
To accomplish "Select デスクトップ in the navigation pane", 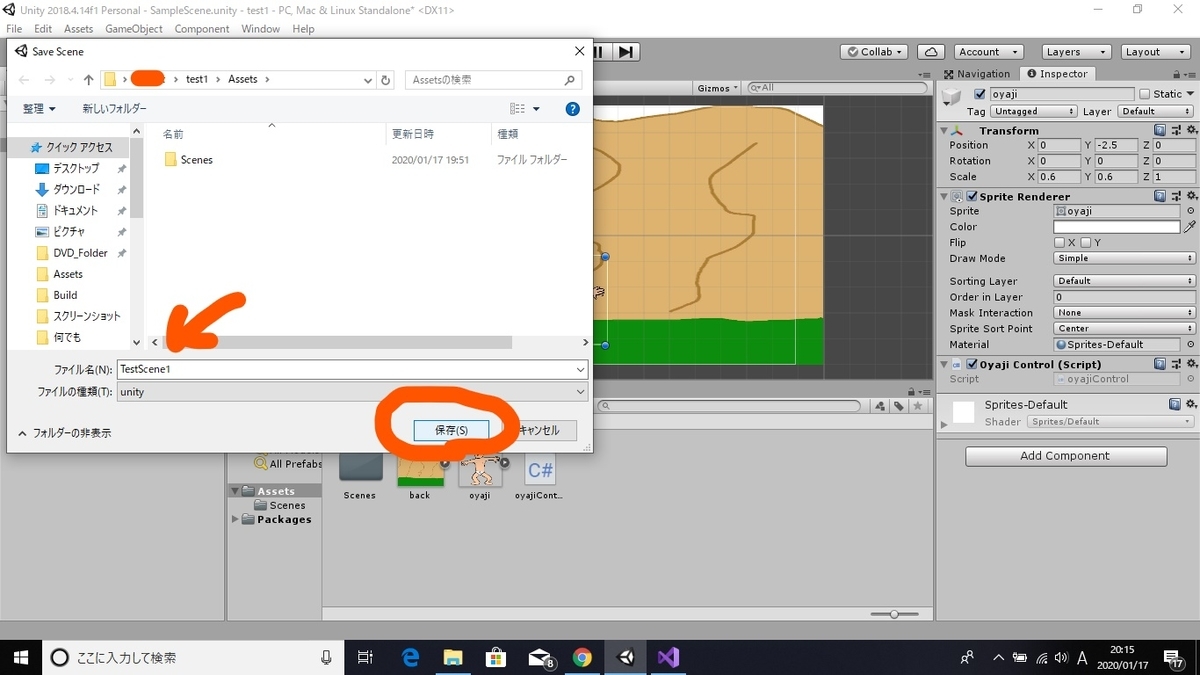I will [x=77, y=169].
